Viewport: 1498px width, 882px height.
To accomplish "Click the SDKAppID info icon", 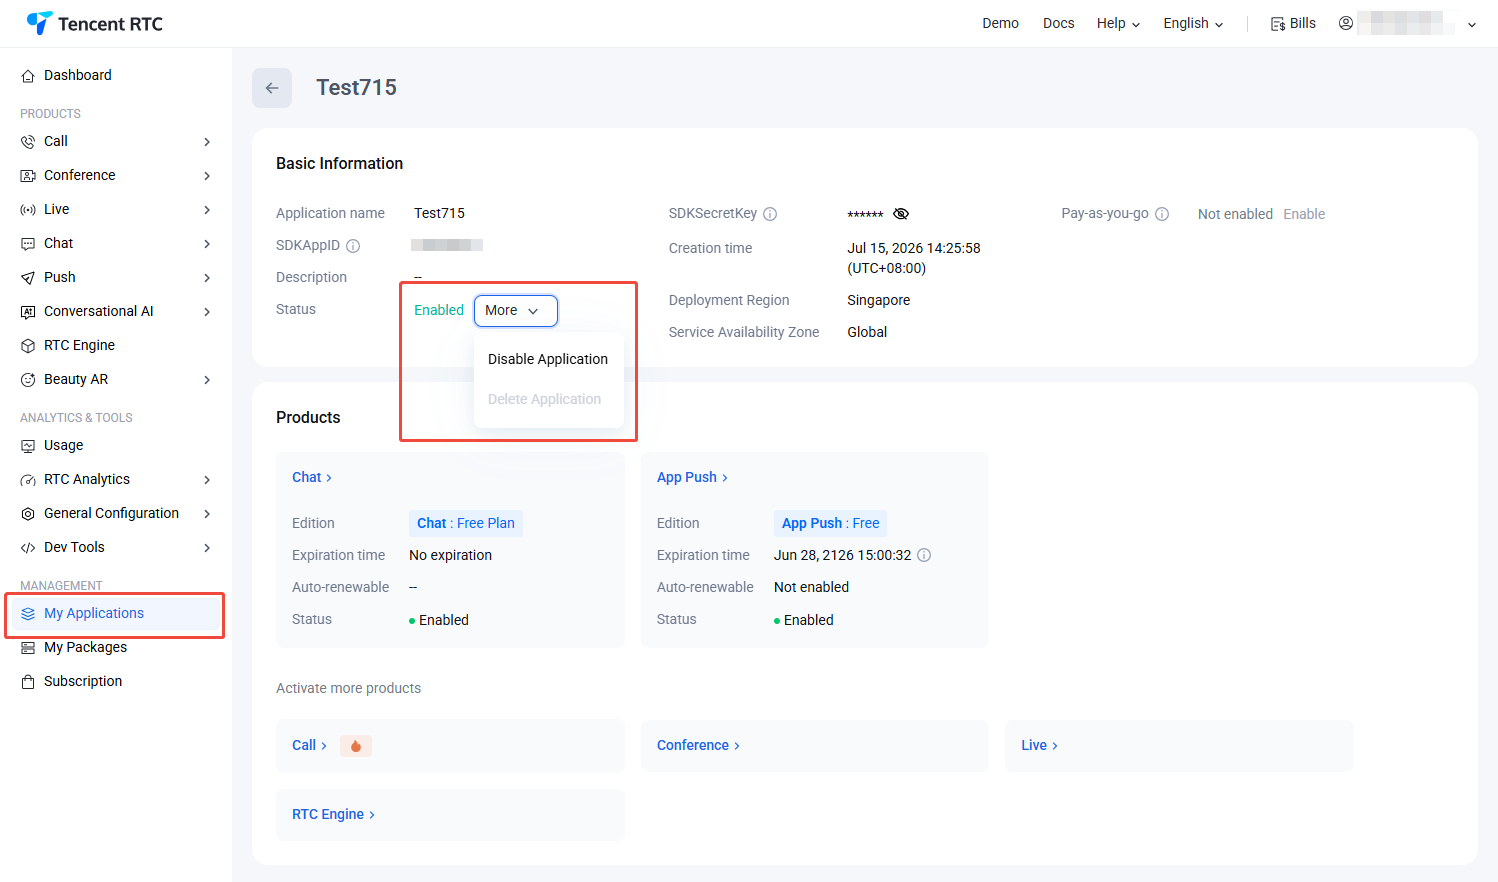I will pyautogui.click(x=353, y=246).
